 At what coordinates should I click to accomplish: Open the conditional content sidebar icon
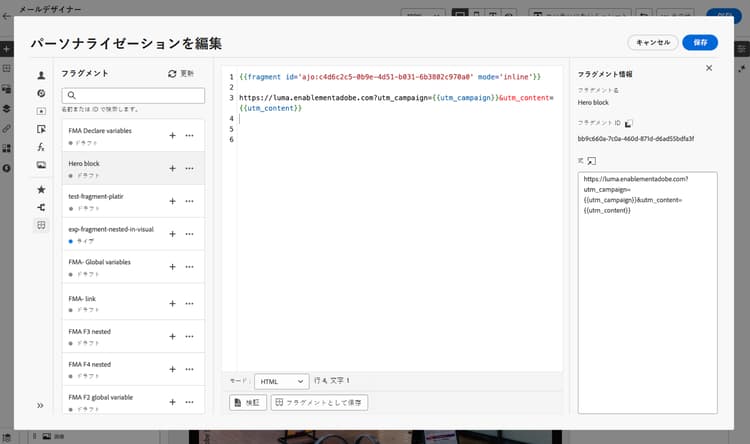(x=41, y=129)
